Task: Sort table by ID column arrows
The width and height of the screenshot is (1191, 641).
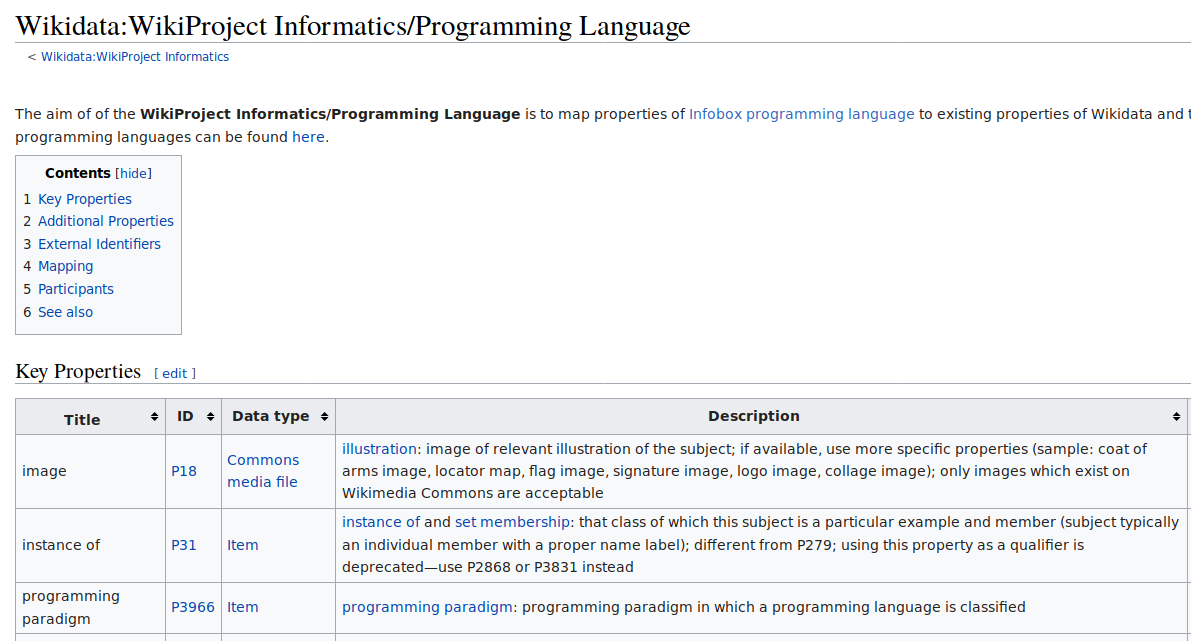Action: [210, 417]
